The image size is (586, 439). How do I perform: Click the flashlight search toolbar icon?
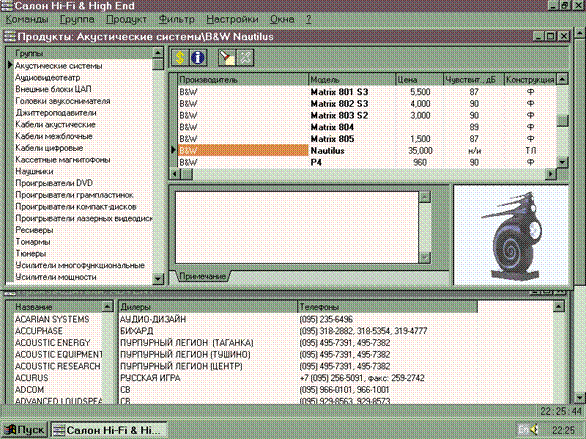click(226, 58)
